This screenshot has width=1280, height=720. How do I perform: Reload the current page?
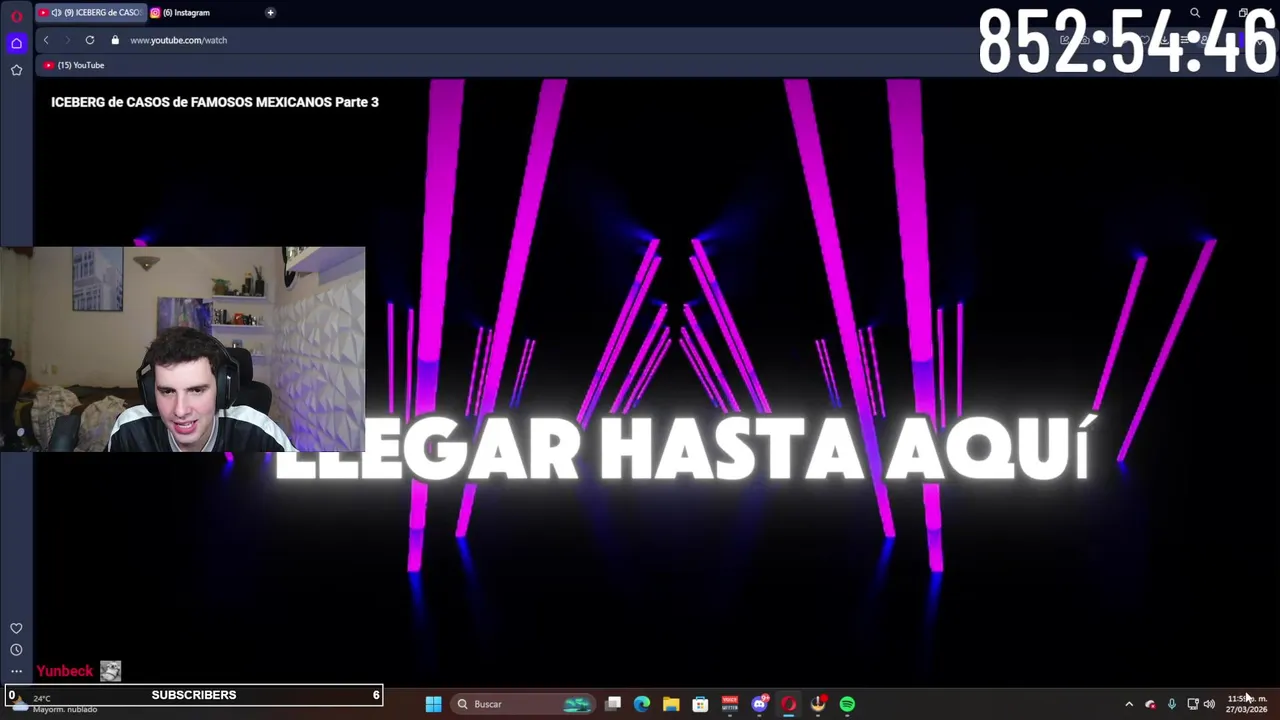click(90, 40)
